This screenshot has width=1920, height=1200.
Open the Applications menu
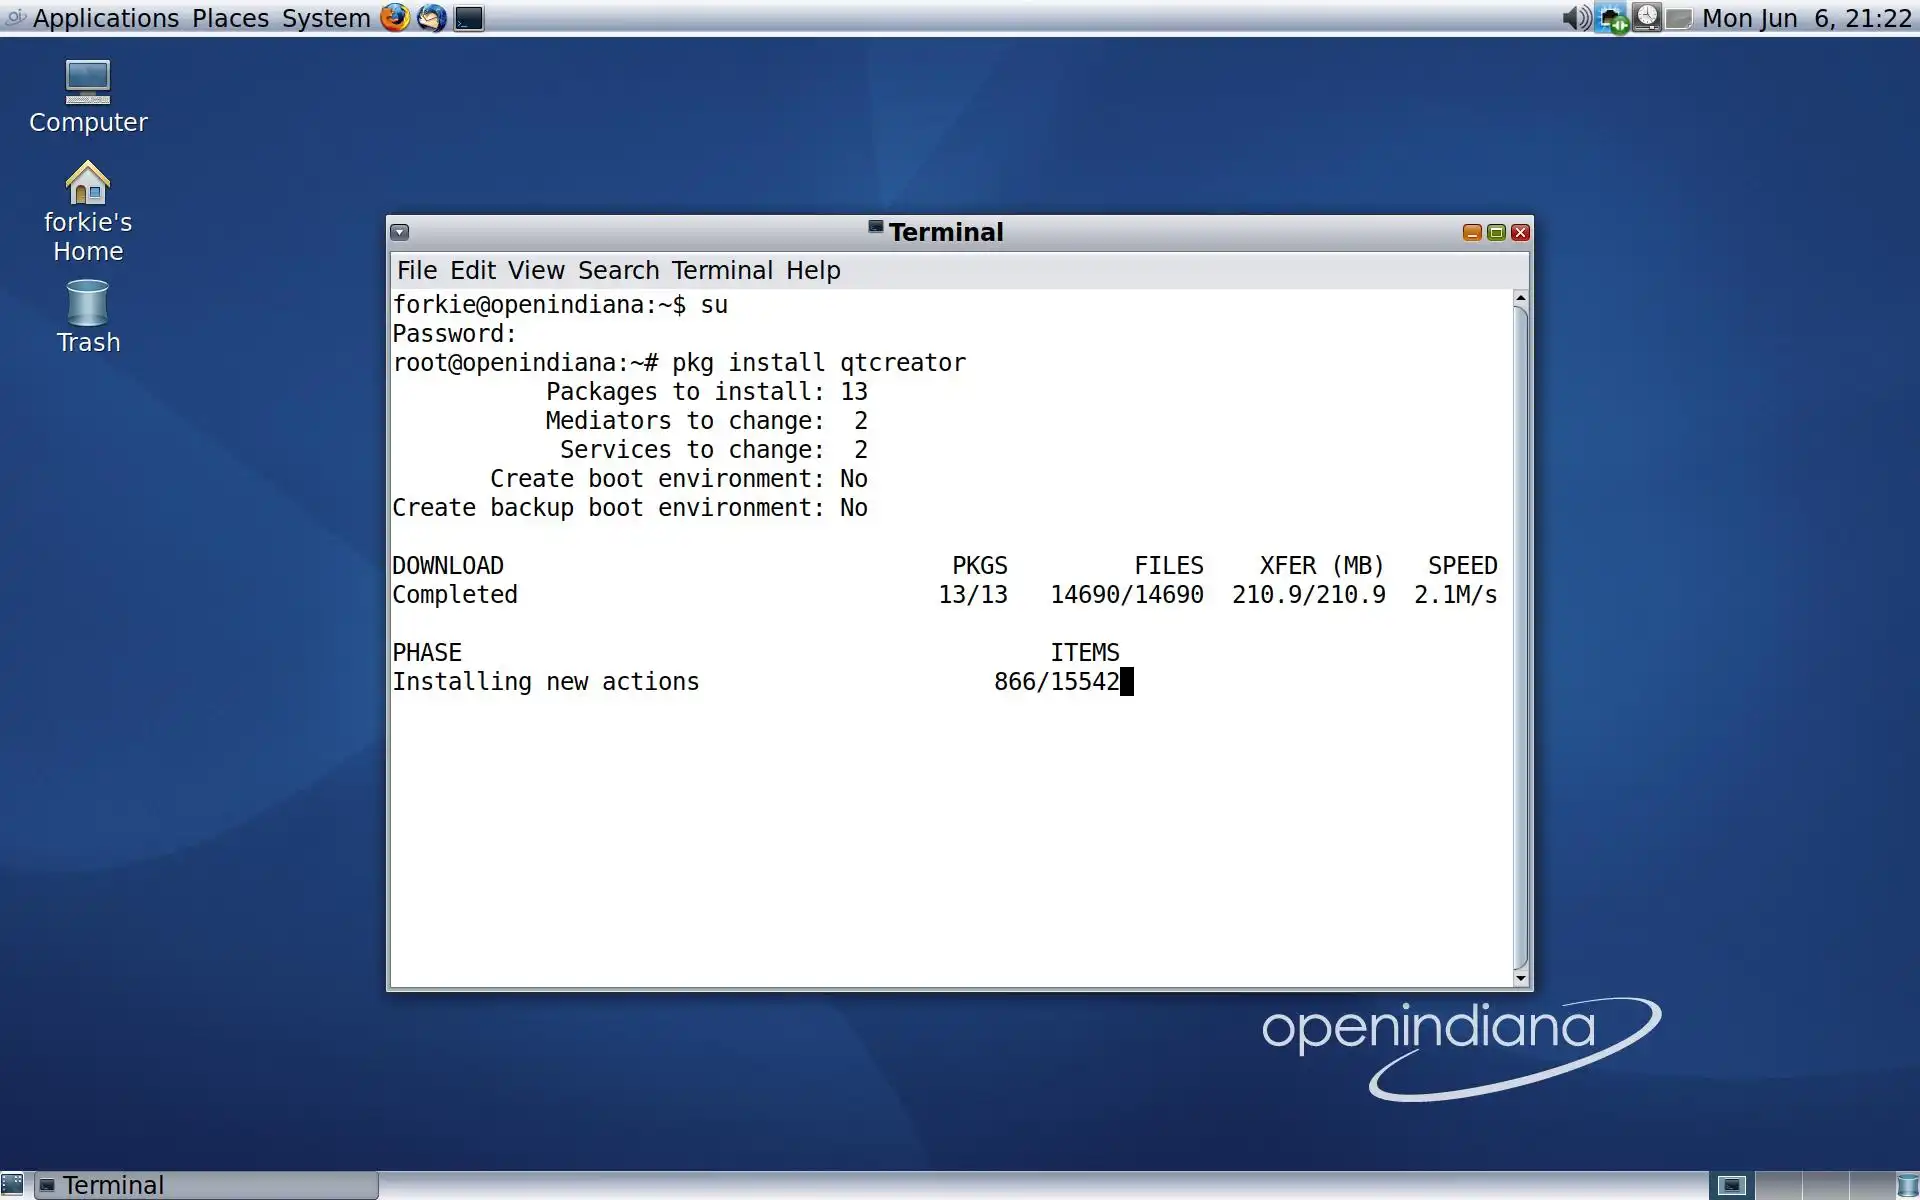pos(105,18)
